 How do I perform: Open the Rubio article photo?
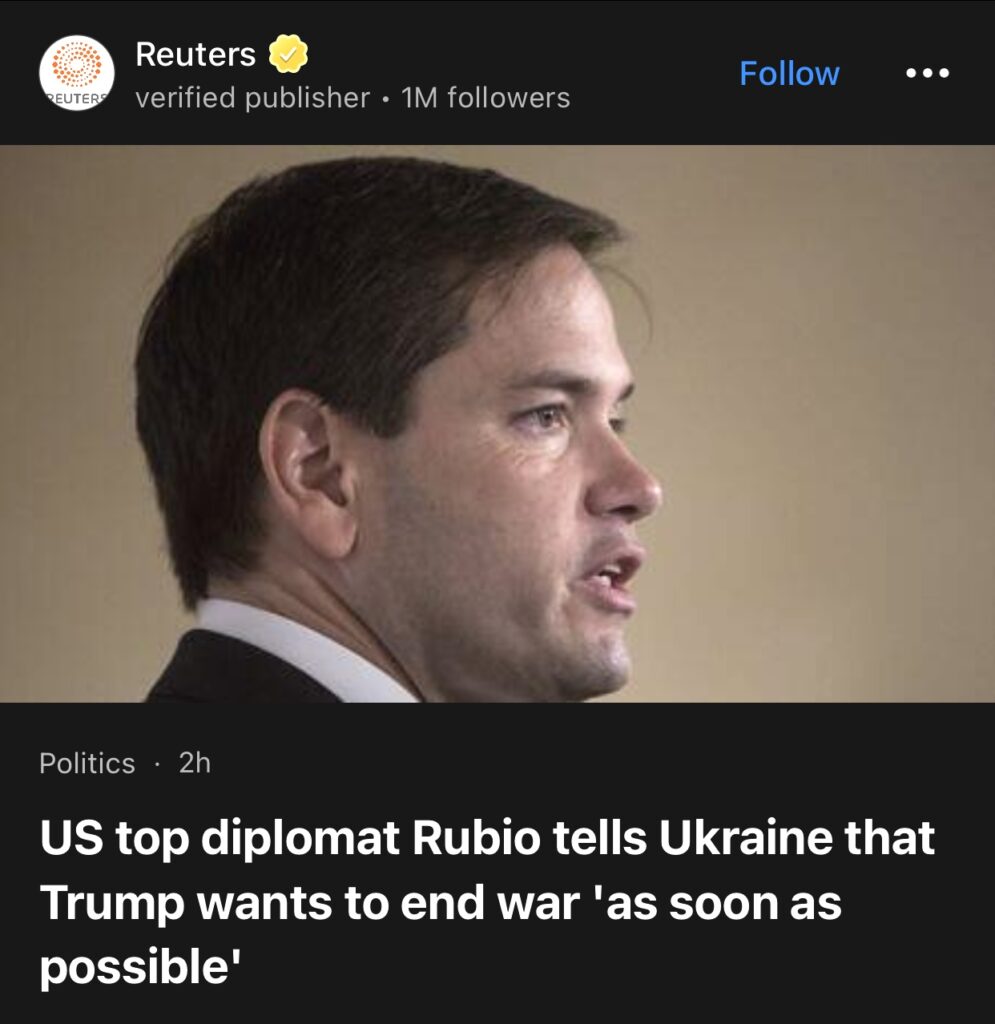pyautogui.click(x=498, y=423)
